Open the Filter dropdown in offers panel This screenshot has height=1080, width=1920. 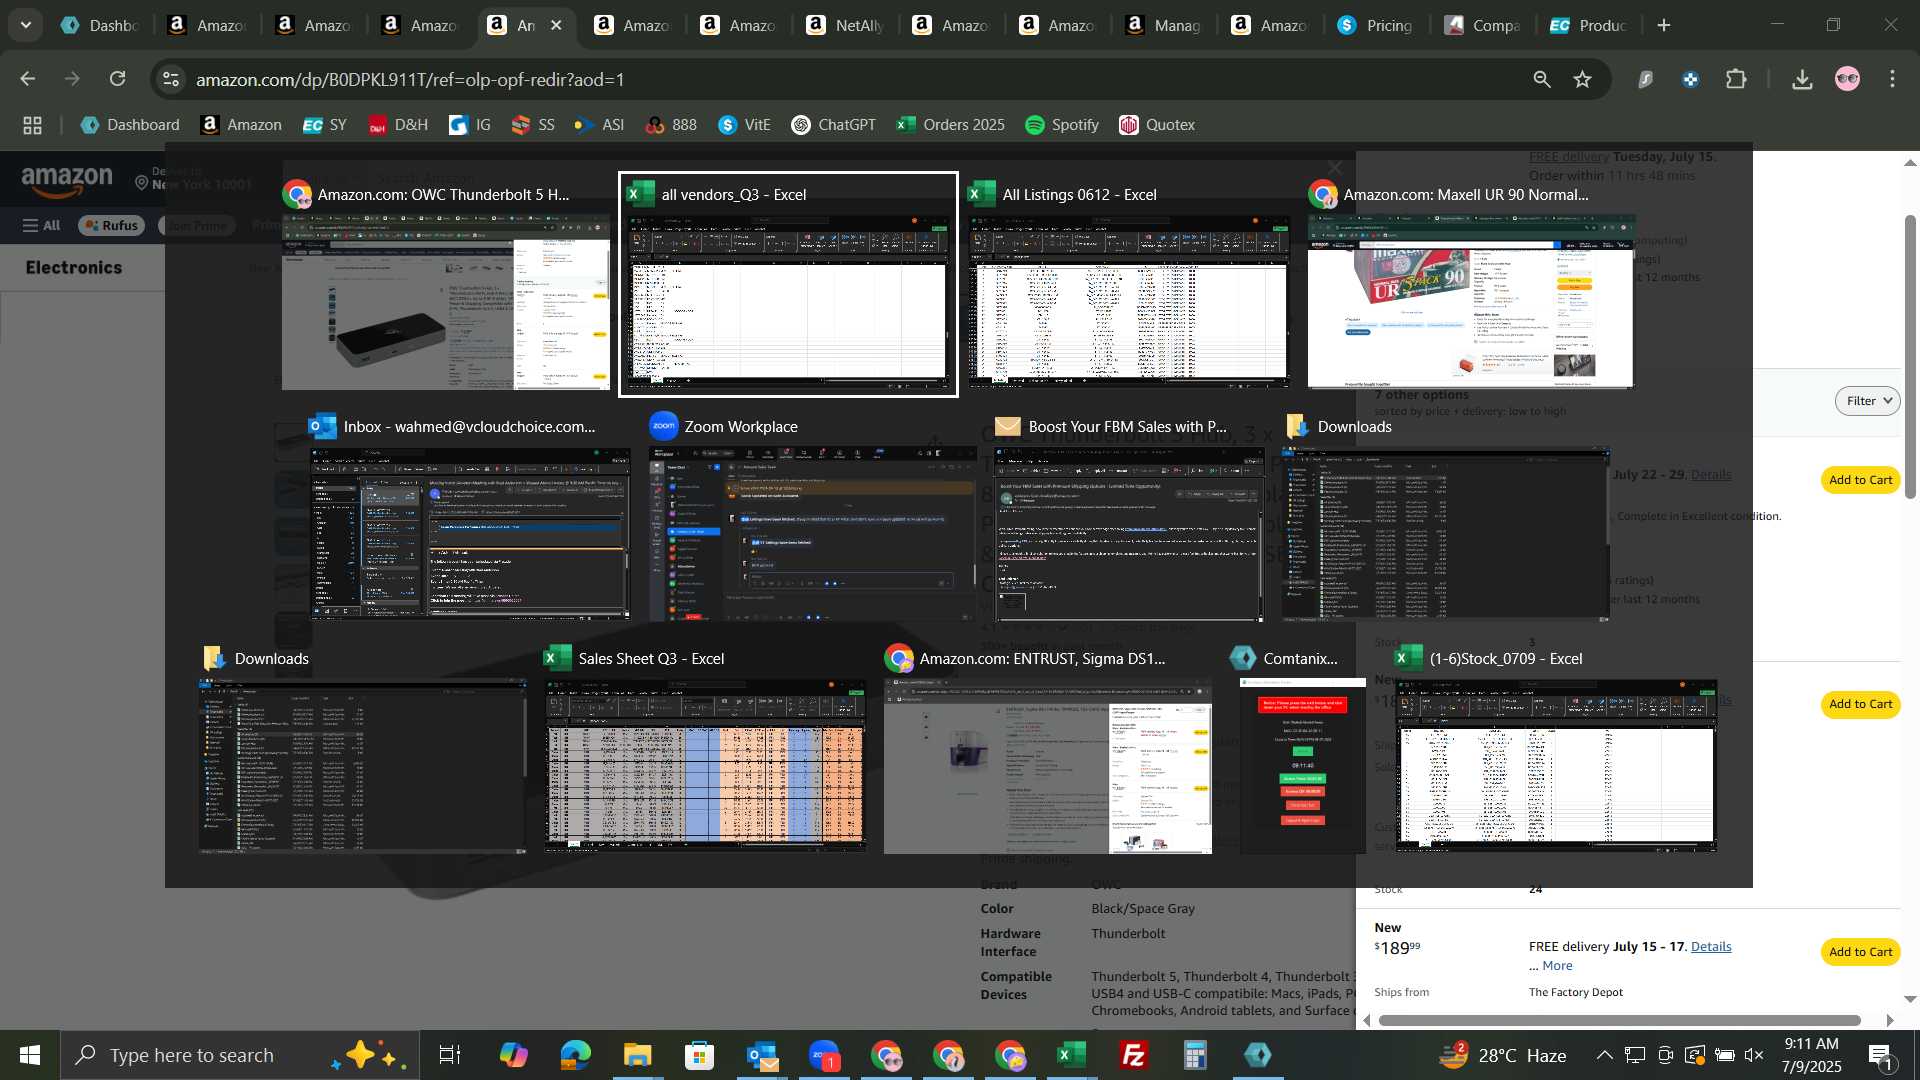(x=1867, y=401)
